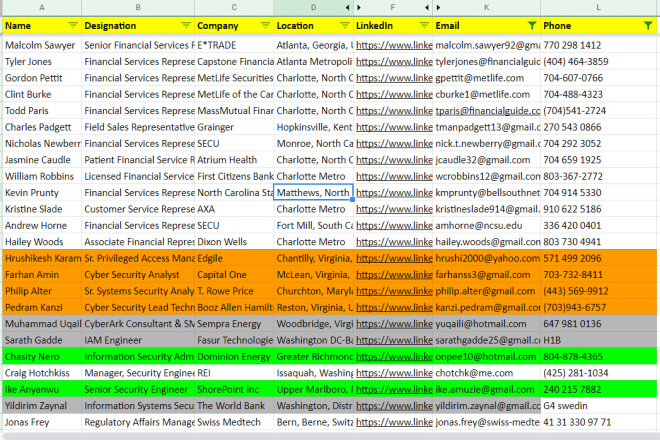The image size is (660, 440).
Task: Select the G4 swedin cell
Action: (599, 406)
